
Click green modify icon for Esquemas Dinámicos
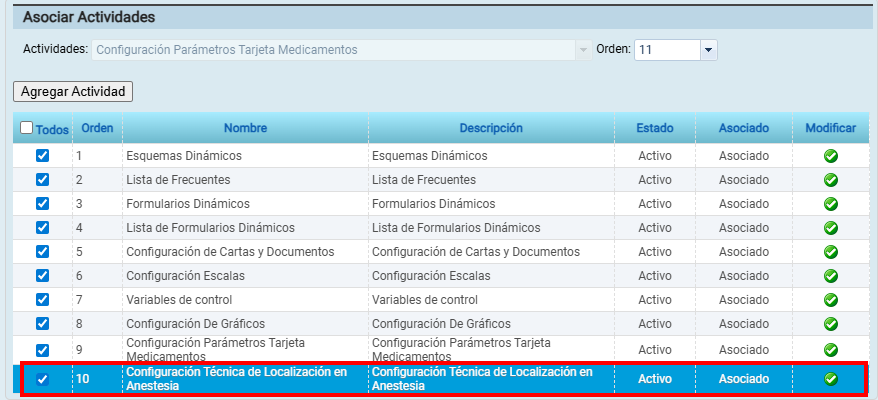click(x=830, y=156)
